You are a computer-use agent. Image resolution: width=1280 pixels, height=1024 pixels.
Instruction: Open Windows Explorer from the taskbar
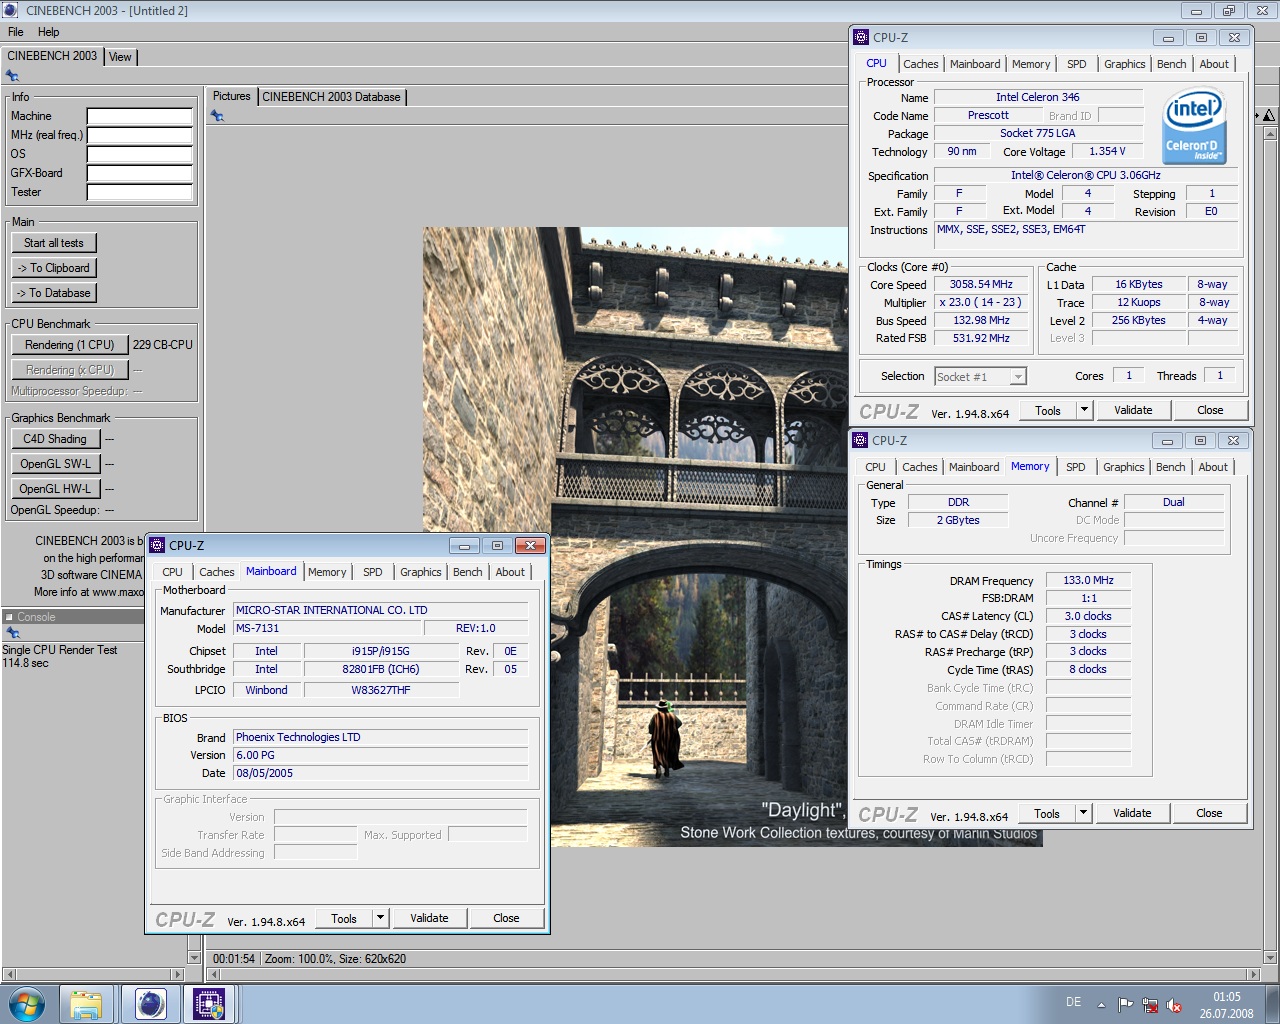click(87, 1003)
